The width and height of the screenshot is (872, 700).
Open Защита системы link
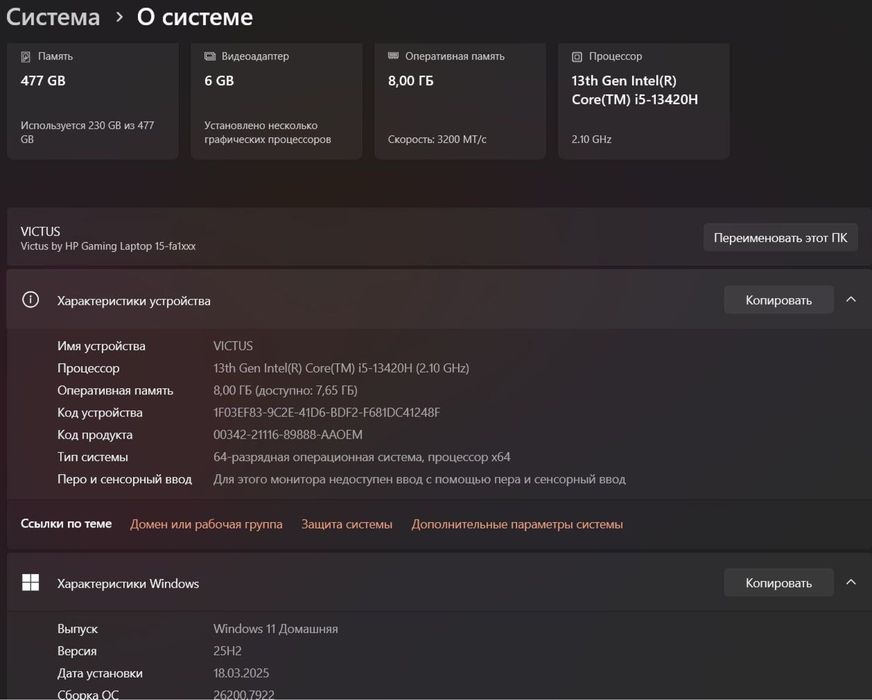coord(346,524)
